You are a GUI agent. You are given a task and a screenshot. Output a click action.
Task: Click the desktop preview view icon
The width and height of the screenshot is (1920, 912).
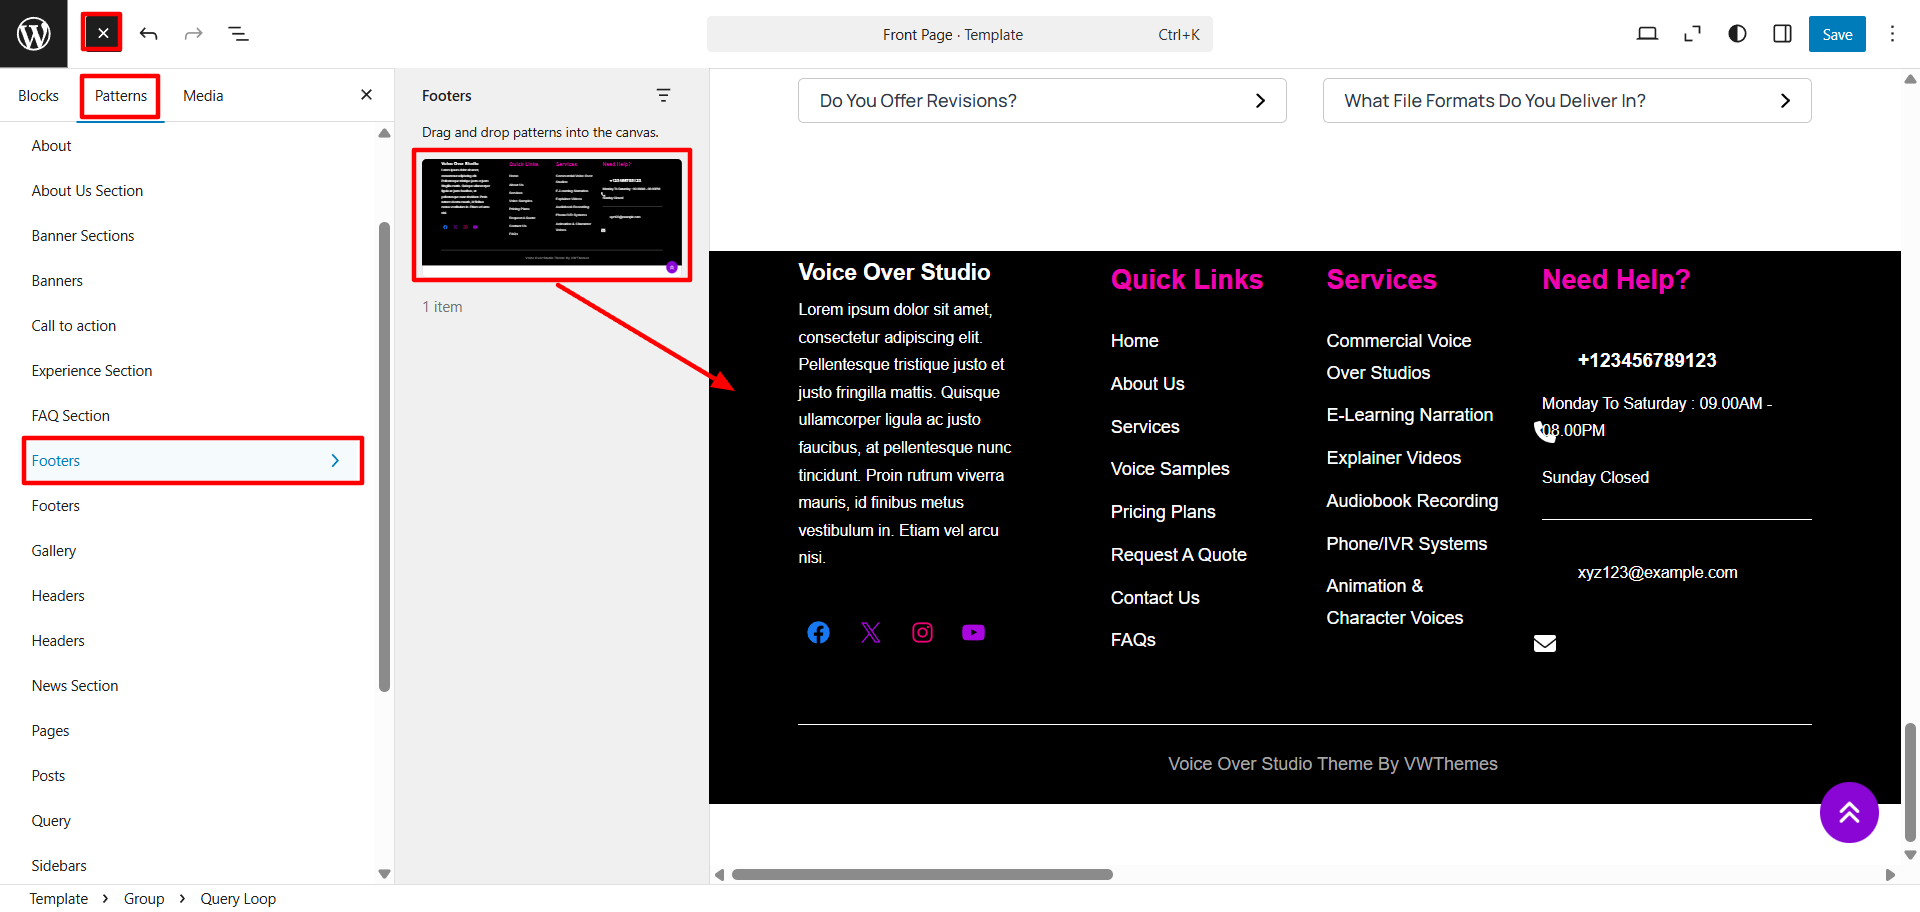click(x=1647, y=34)
